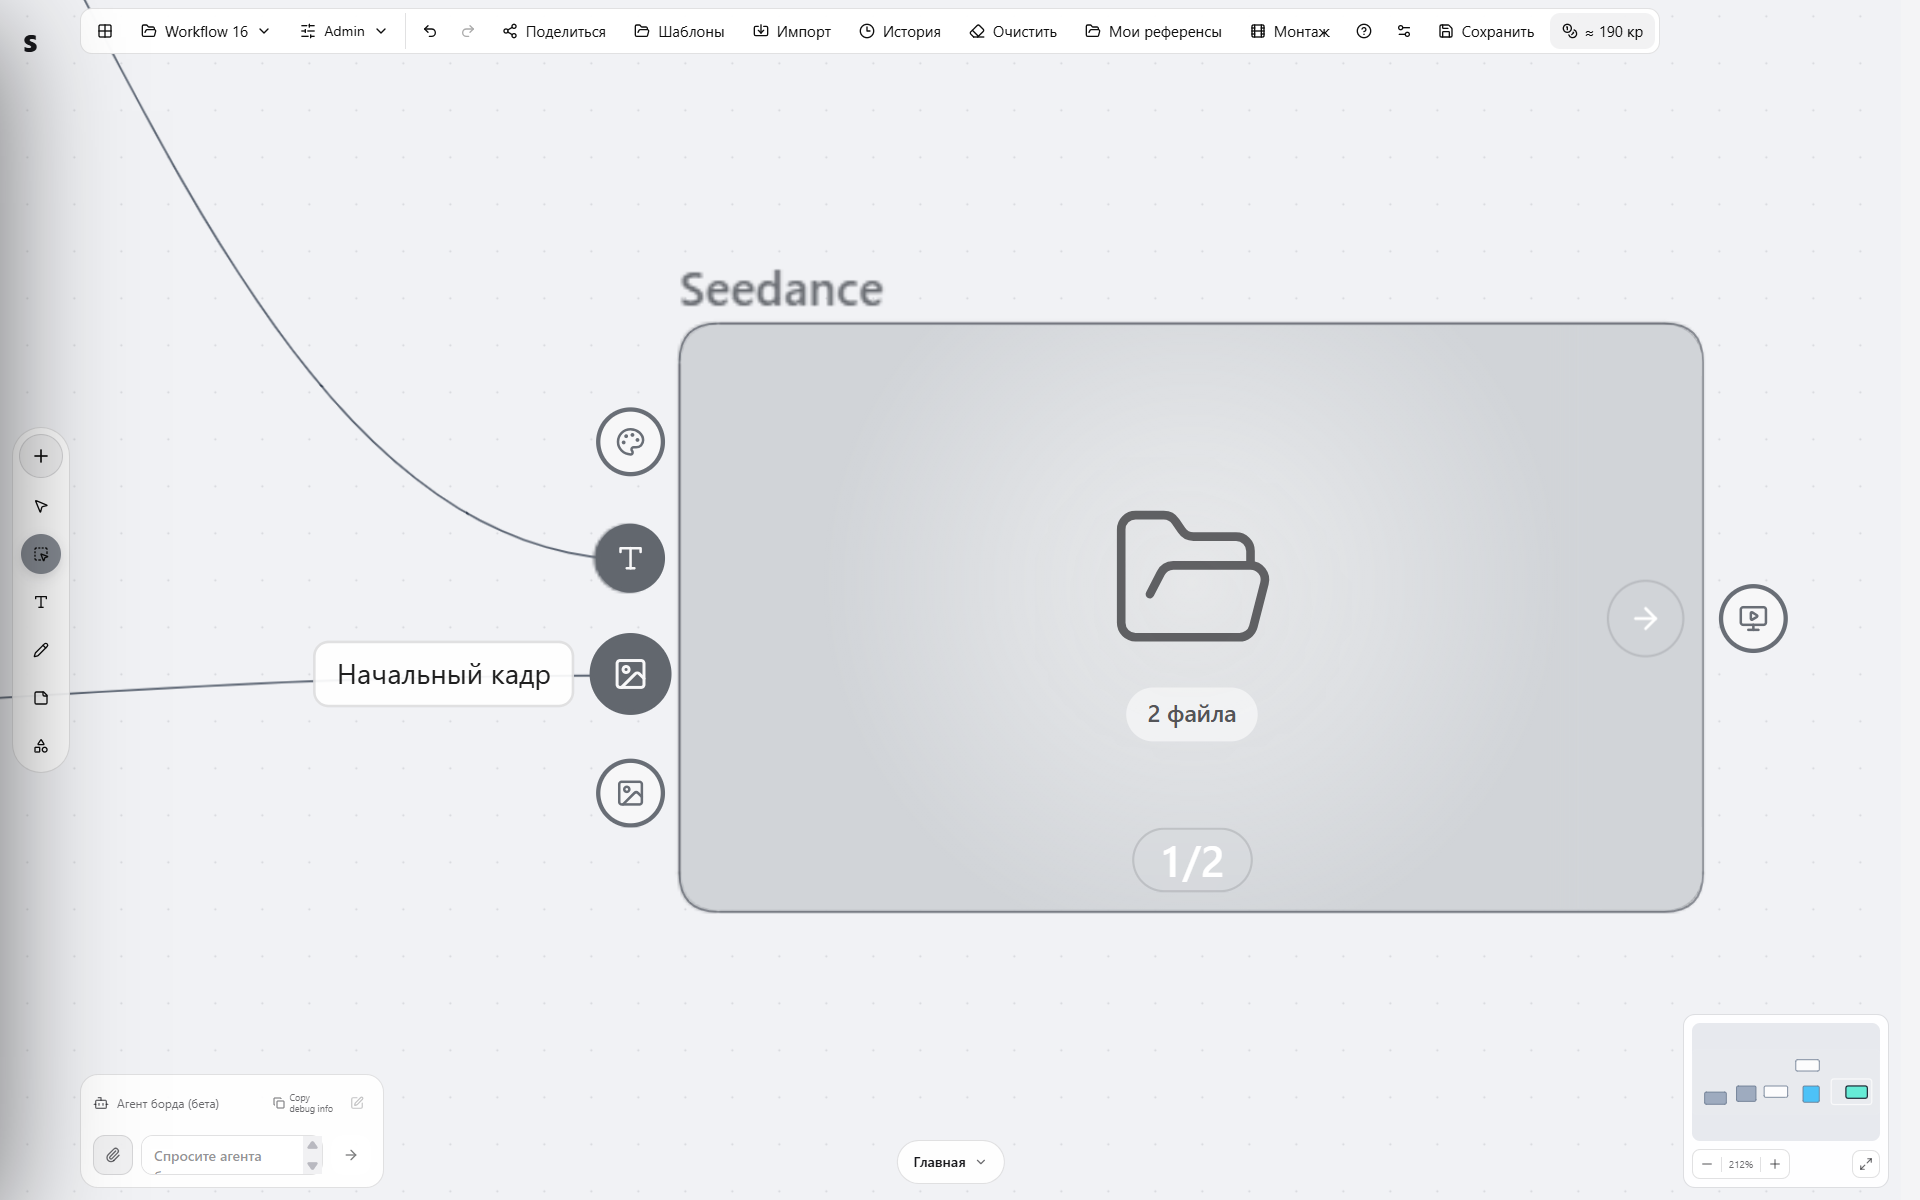Image resolution: width=1920 pixels, height=1200 pixels.
Task: Go to next file with arrow button
Action: click(x=1645, y=619)
